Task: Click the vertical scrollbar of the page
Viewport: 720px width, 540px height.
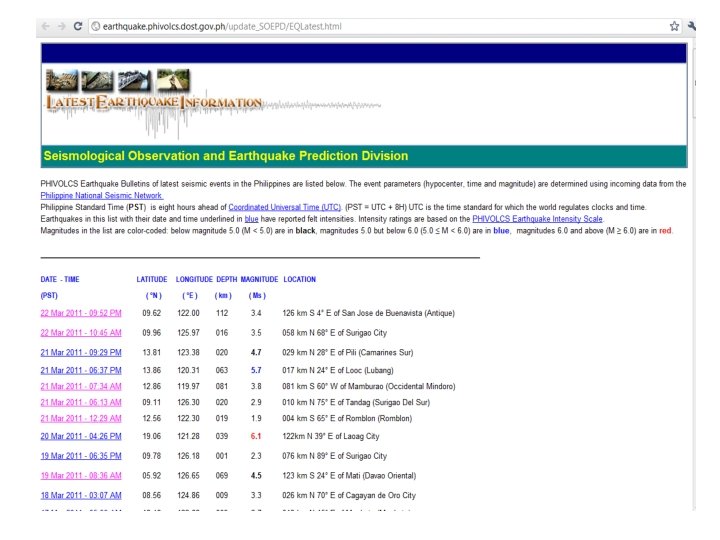Action: pos(695,276)
